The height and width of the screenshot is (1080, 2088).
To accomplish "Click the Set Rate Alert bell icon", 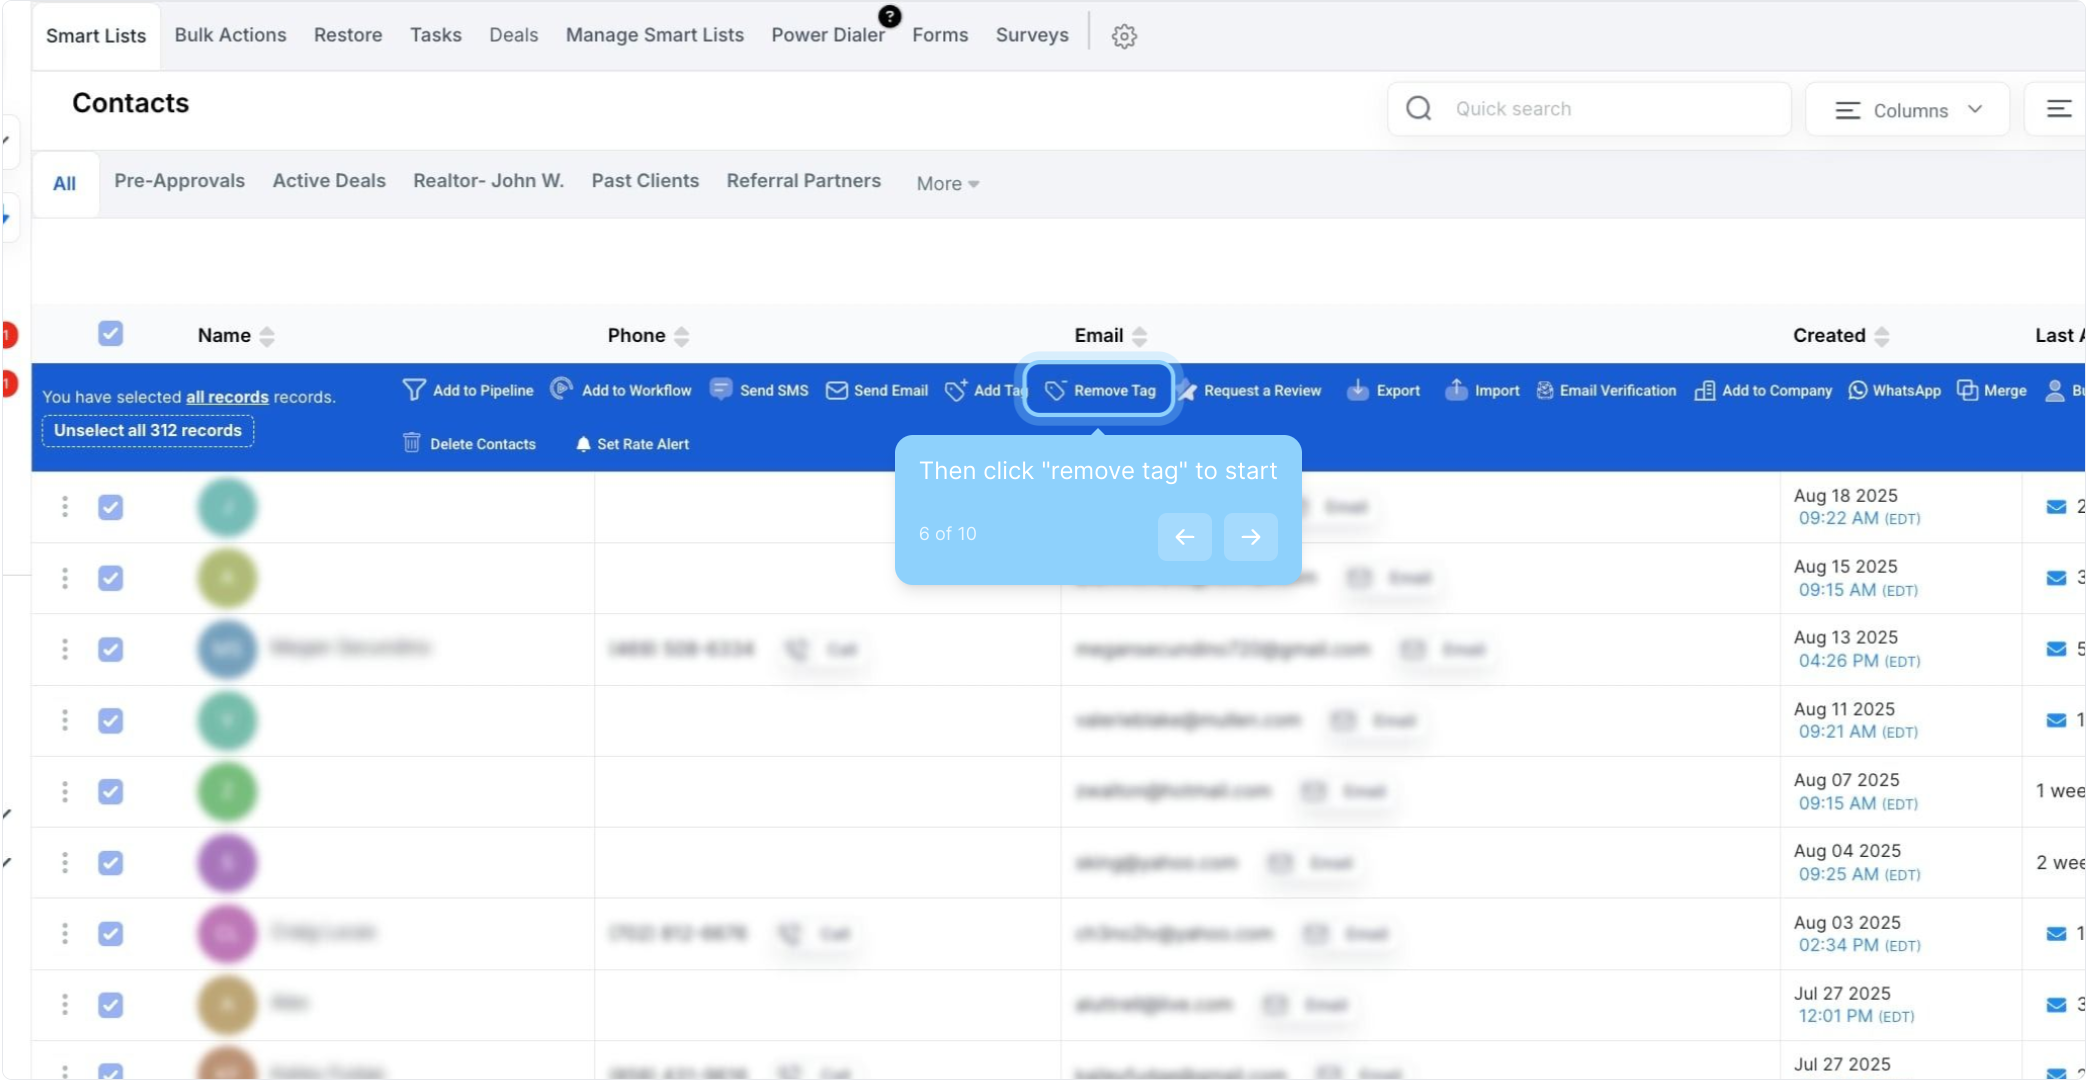I will click(x=583, y=443).
